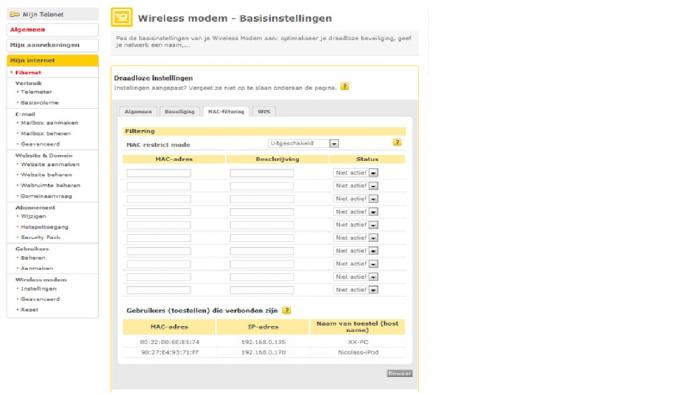Click the Abonnement sidebar heading
The image size is (700, 394).
(x=35, y=208)
